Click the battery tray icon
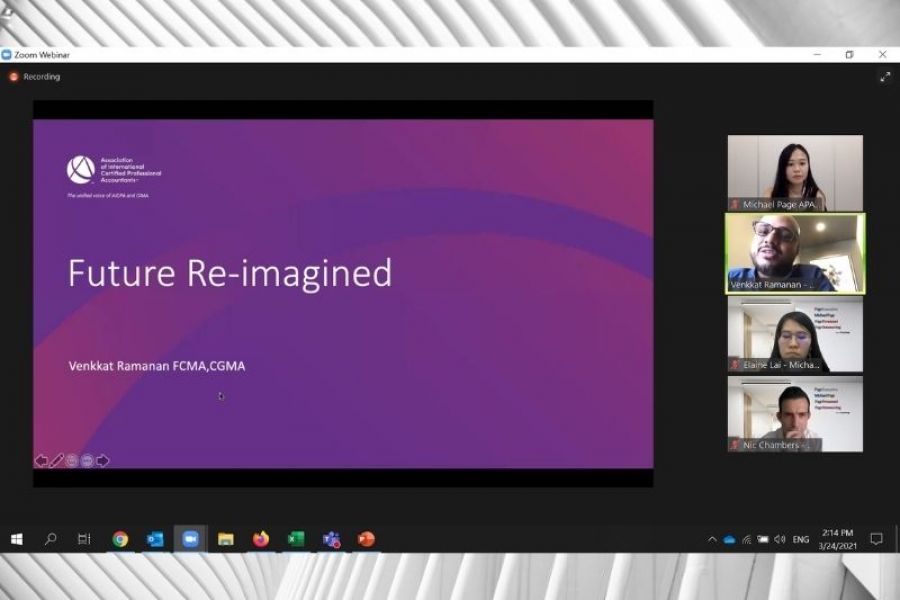This screenshot has height=600, width=900. (x=763, y=539)
